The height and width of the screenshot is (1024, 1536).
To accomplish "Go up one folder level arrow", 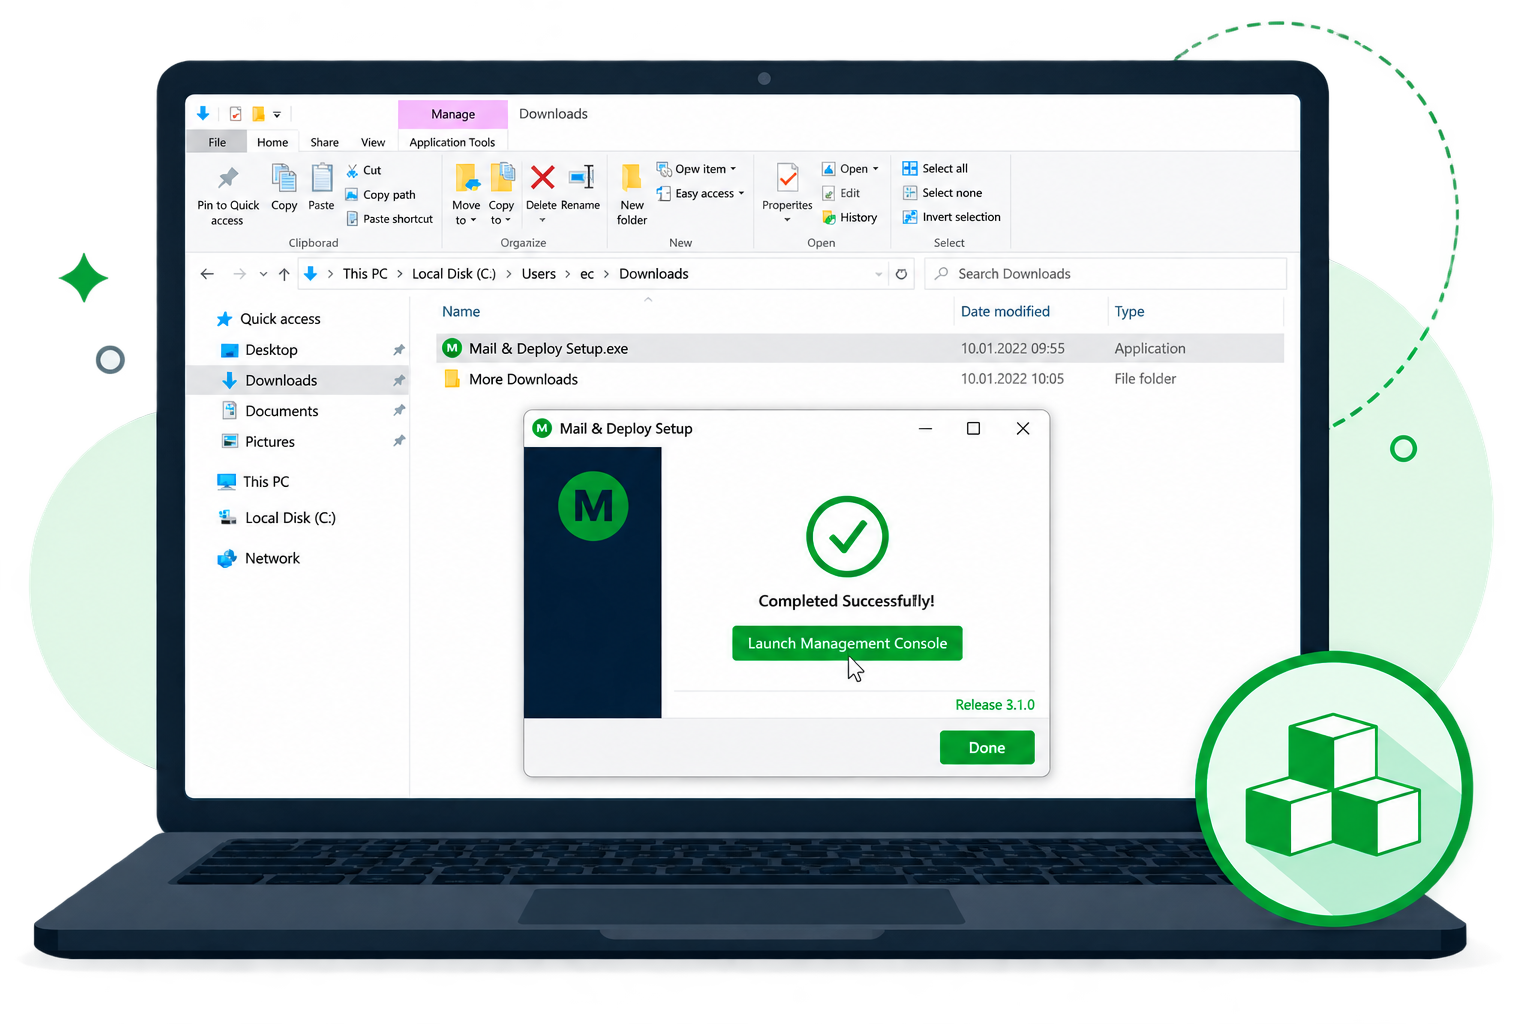I will (x=284, y=274).
